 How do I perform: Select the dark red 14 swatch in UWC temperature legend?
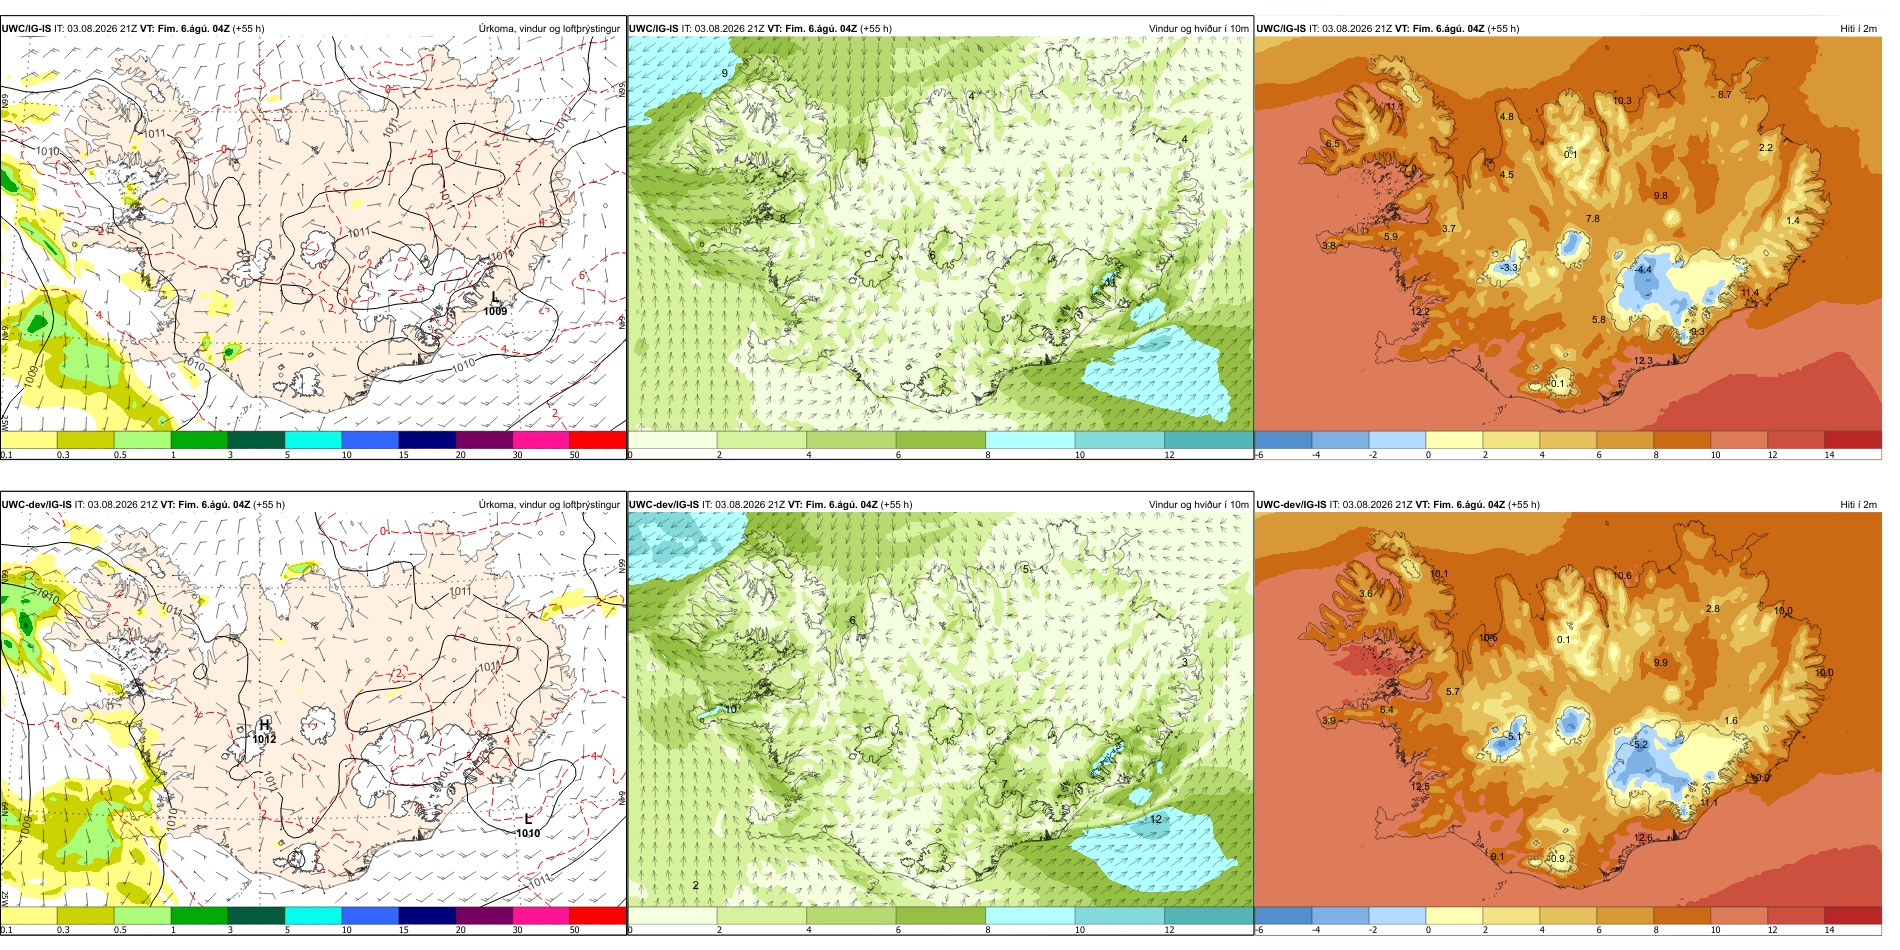(1853, 439)
